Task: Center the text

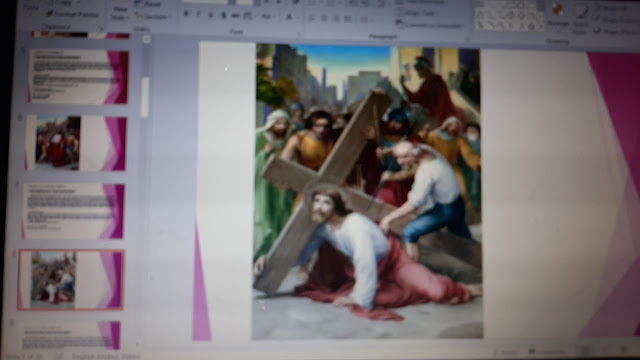Action: [x=324, y=18]
